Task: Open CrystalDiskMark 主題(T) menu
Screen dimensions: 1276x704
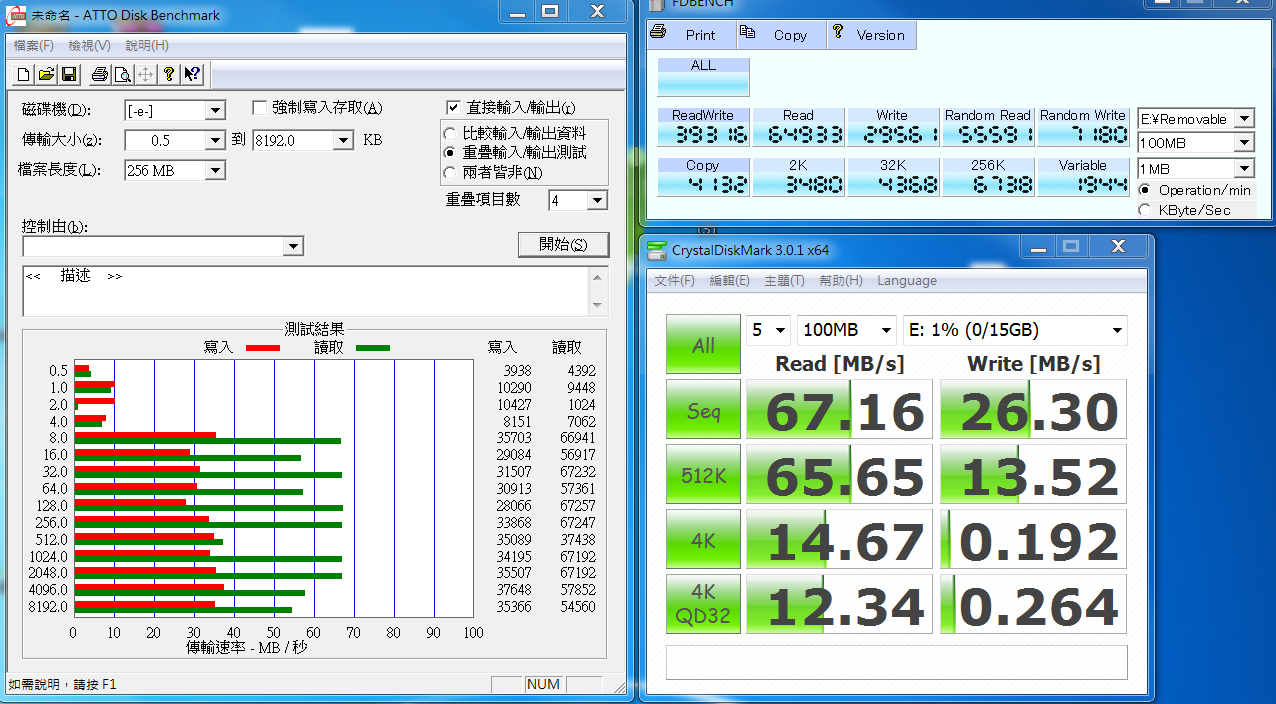Action: coord(785,281)
